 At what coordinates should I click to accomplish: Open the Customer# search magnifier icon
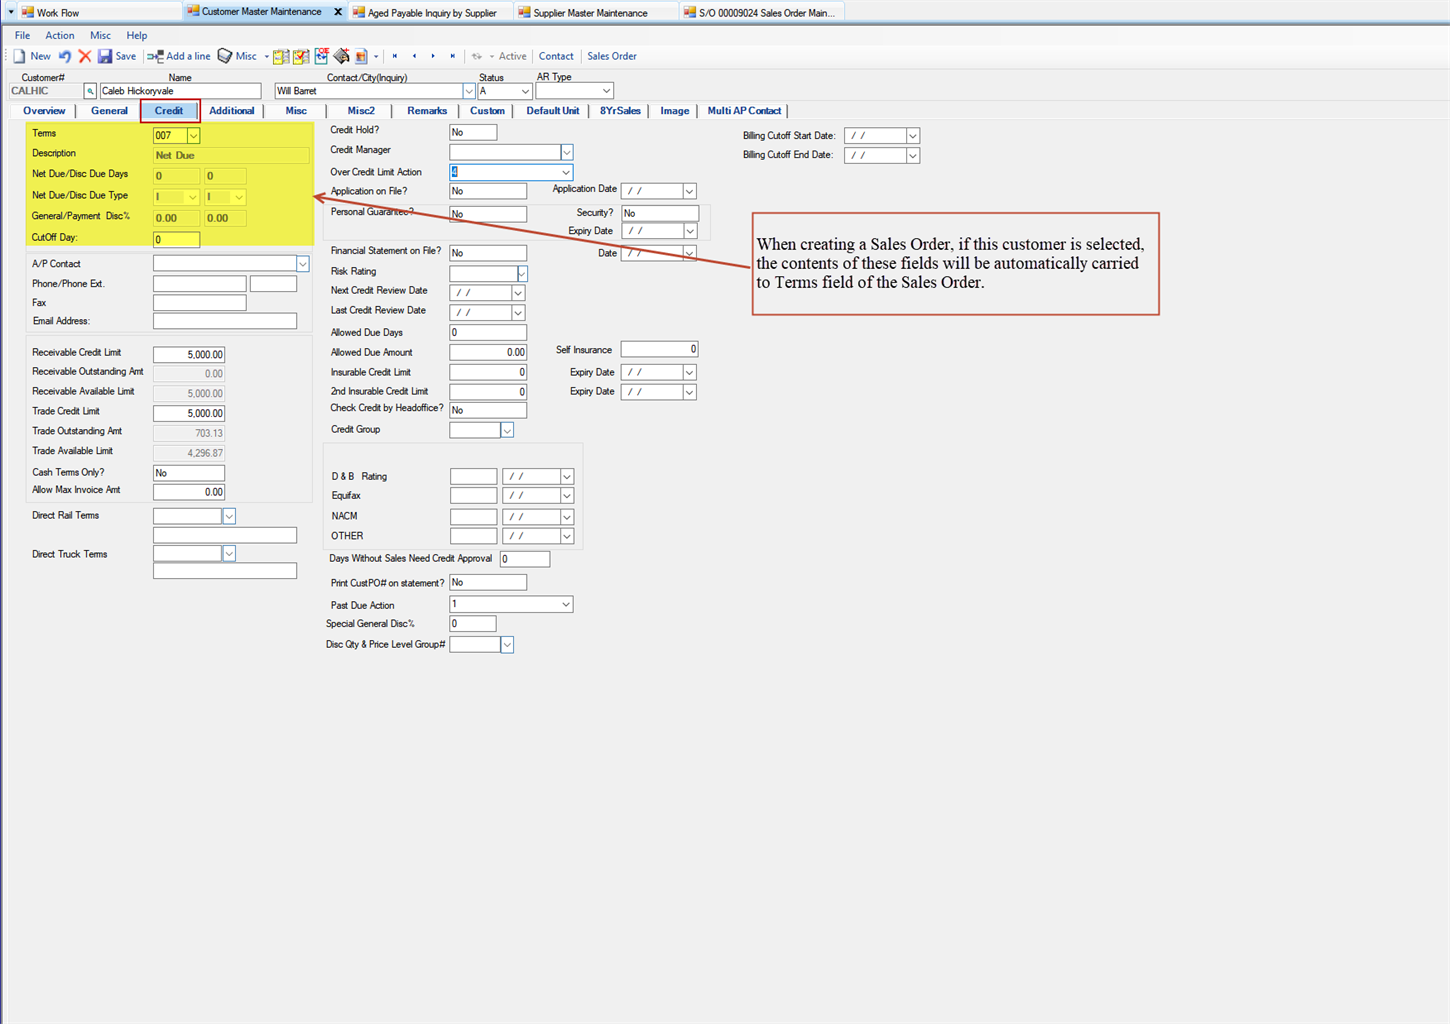[x=89, y=90]
